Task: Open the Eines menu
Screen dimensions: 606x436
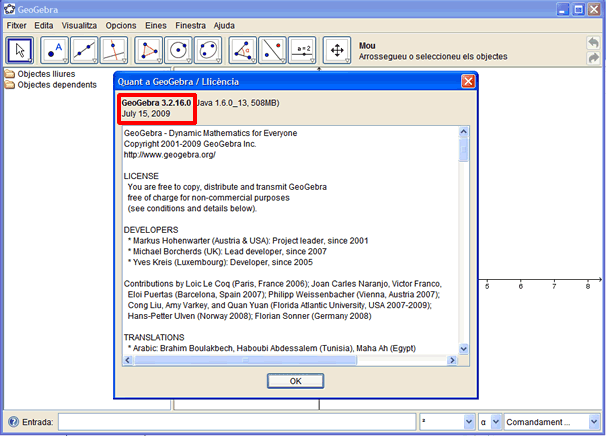Action: point(154,23)
